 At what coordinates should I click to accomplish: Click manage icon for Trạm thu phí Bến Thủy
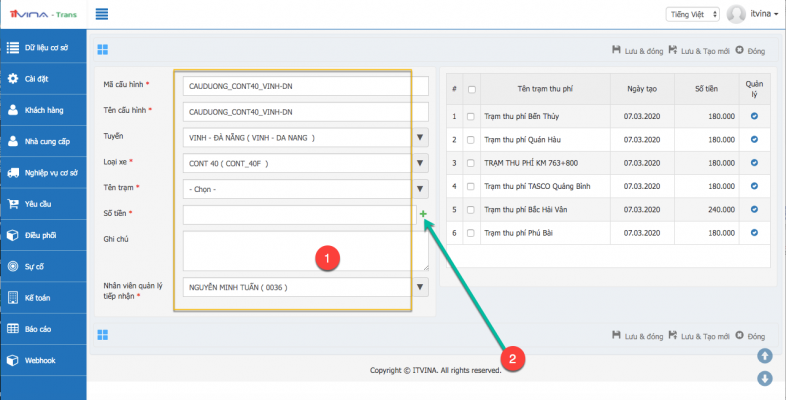pos(754,116)
